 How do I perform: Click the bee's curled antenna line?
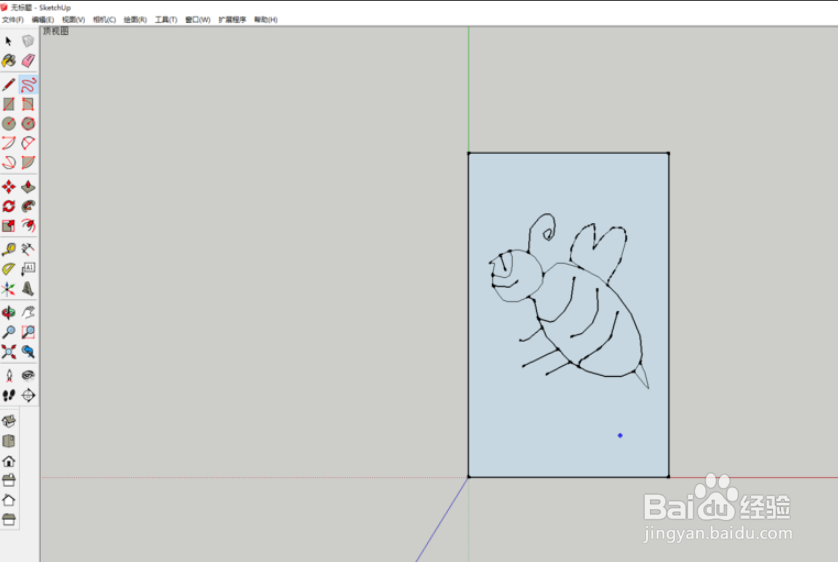tap(542, 231)
